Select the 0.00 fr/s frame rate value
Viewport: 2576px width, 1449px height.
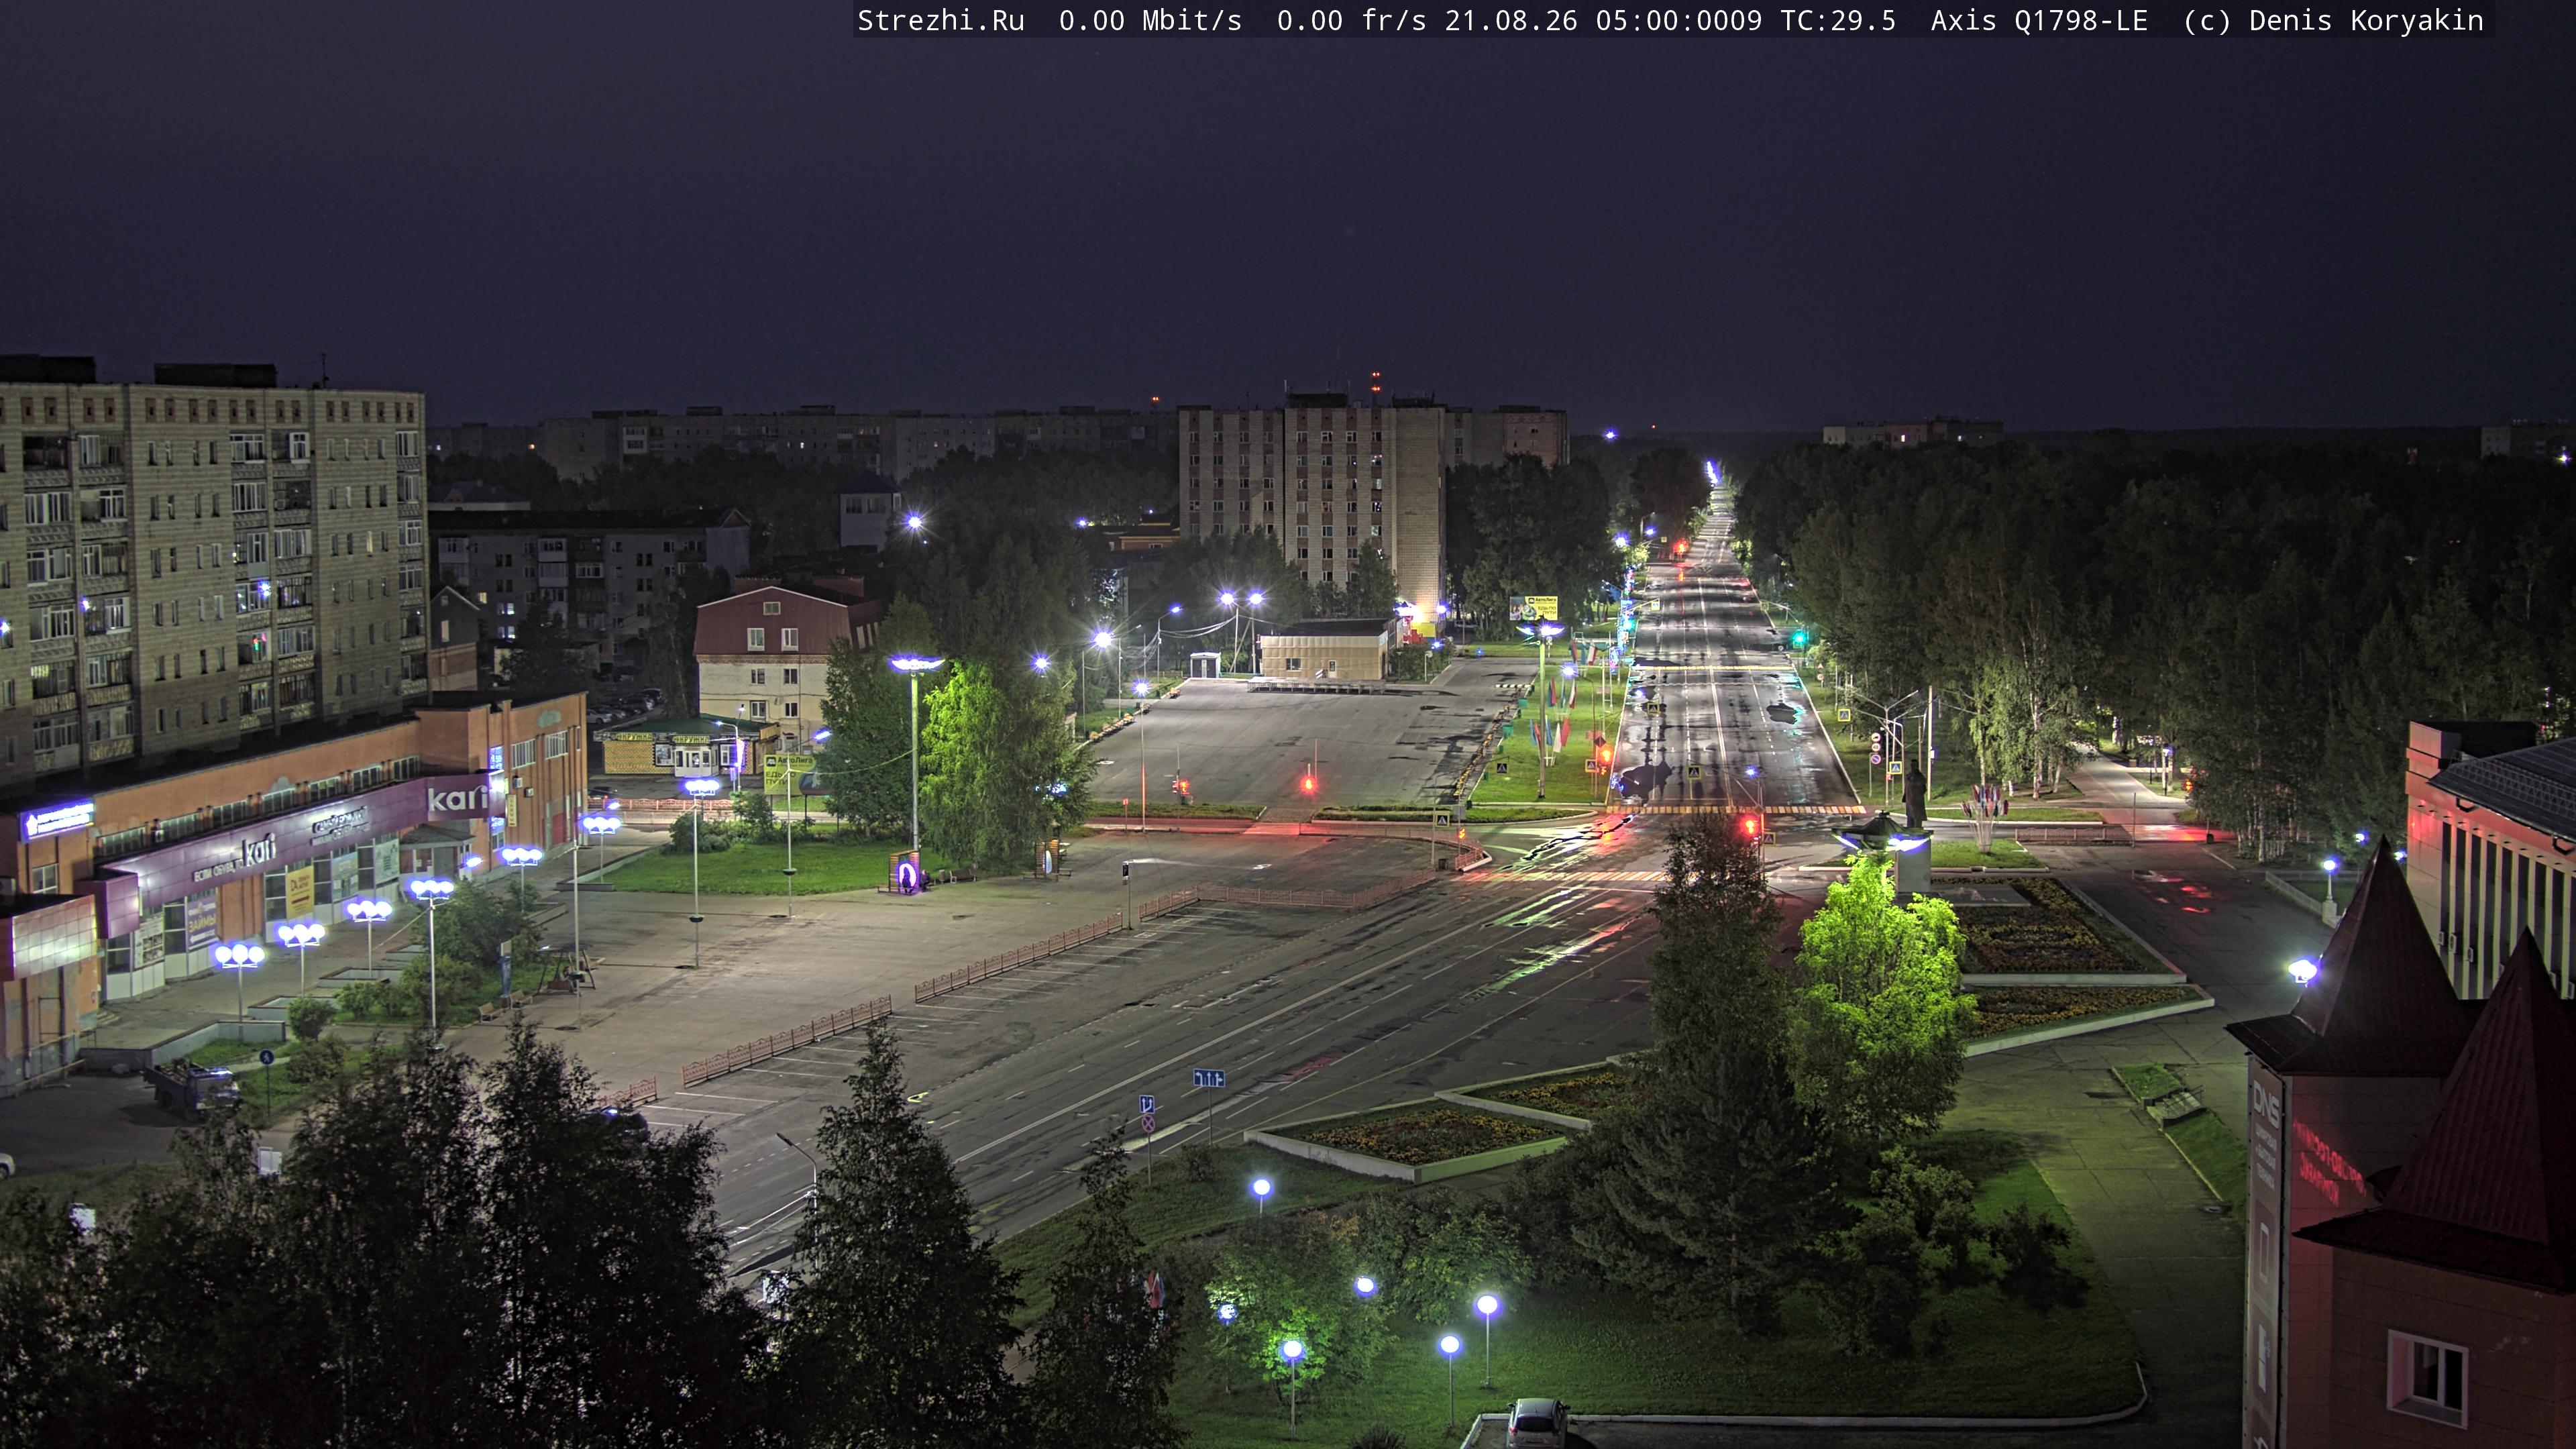[x=1352, y=21]
